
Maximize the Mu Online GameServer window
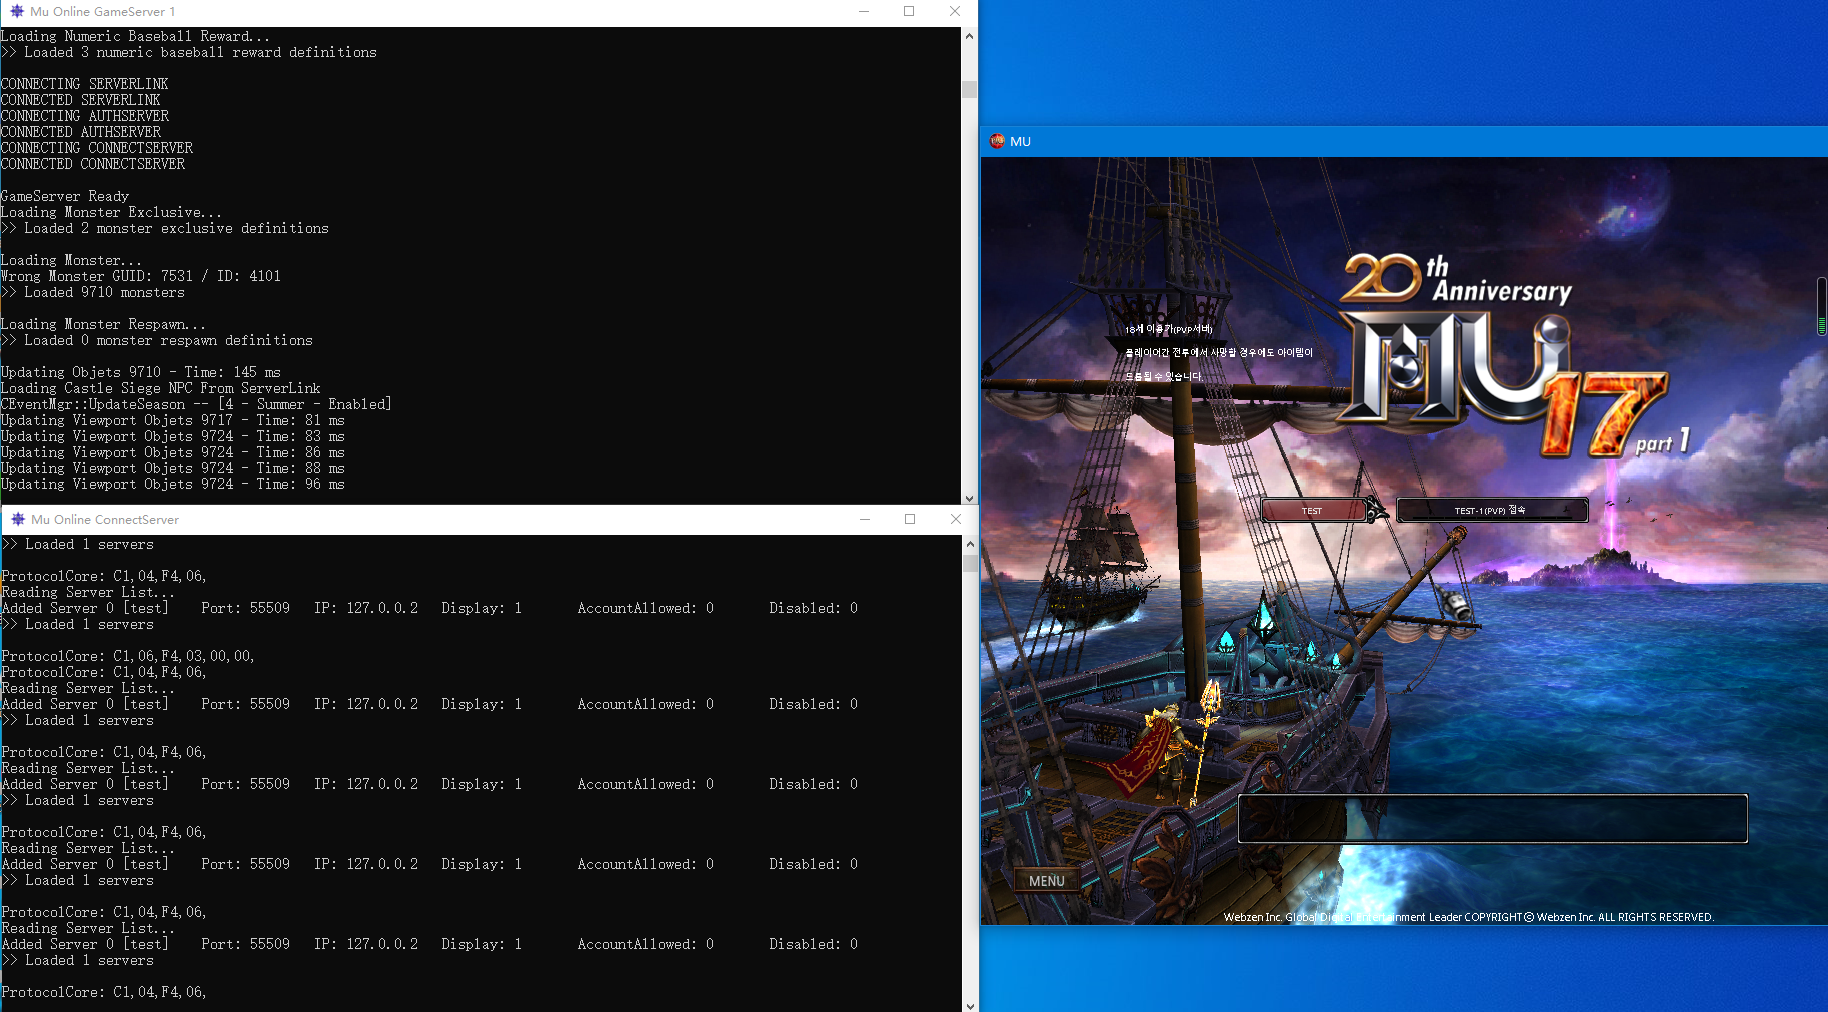[909, 12]
